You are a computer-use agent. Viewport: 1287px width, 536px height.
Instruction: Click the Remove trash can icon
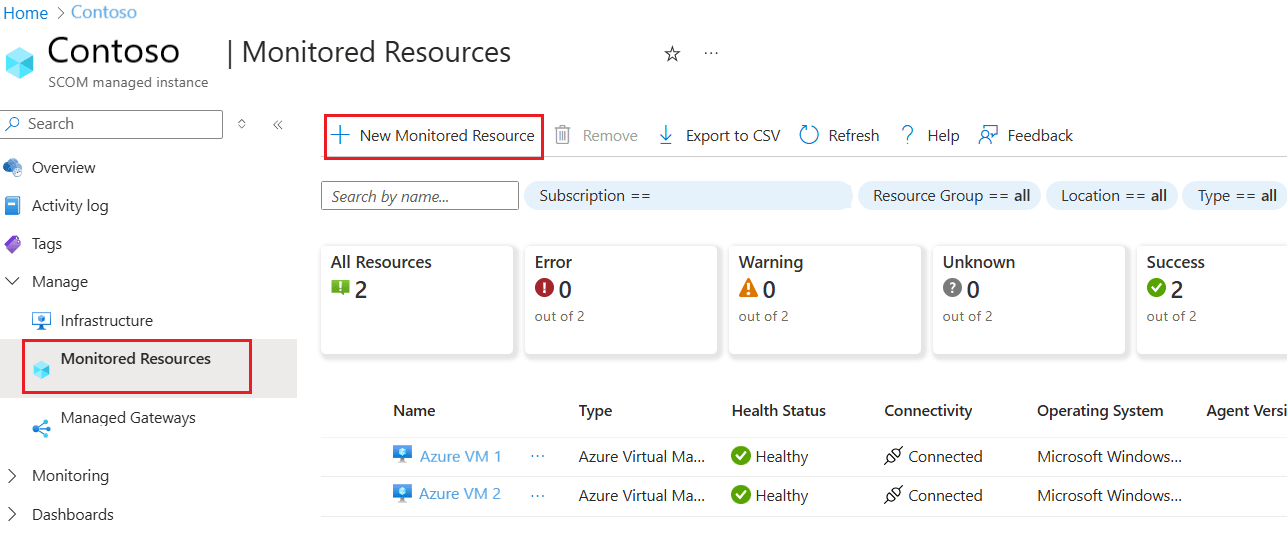pos(563,135)
